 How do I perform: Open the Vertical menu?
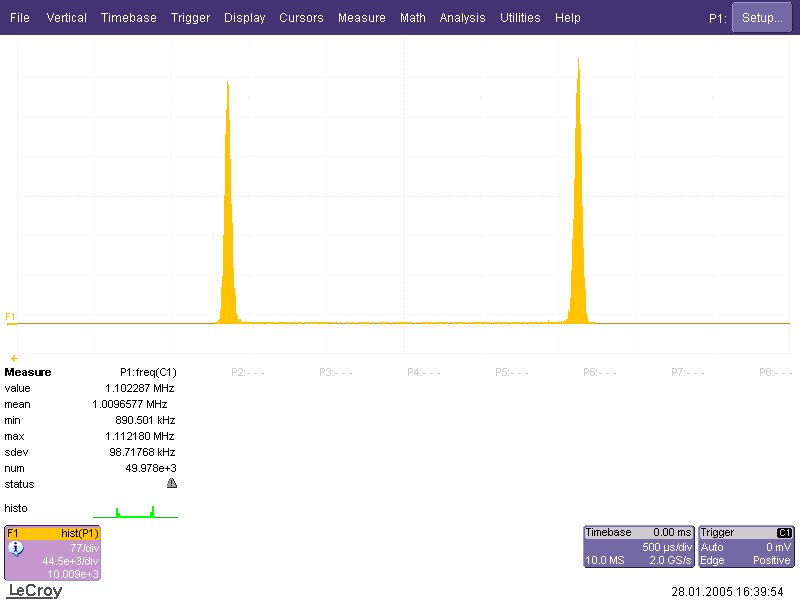(66, 18)
